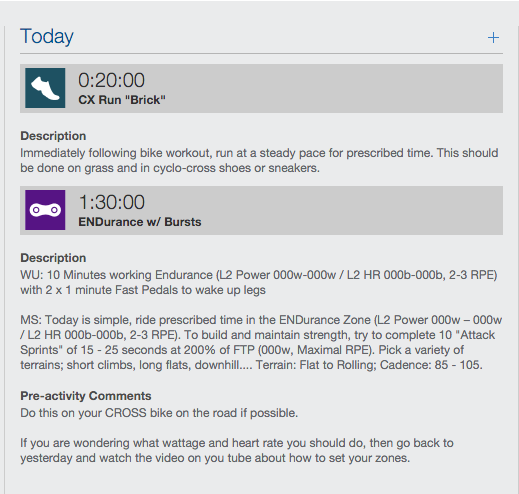Viewport: 519px width, 494px height.
Task: Click the plus icon to add workout
Action: tap(493, 38)
